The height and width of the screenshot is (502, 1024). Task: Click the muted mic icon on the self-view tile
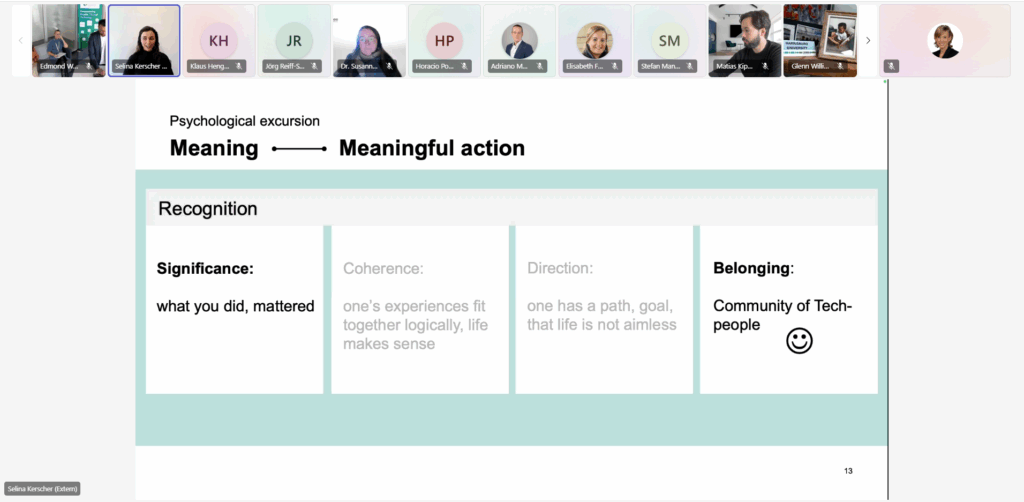pos(891,67)
